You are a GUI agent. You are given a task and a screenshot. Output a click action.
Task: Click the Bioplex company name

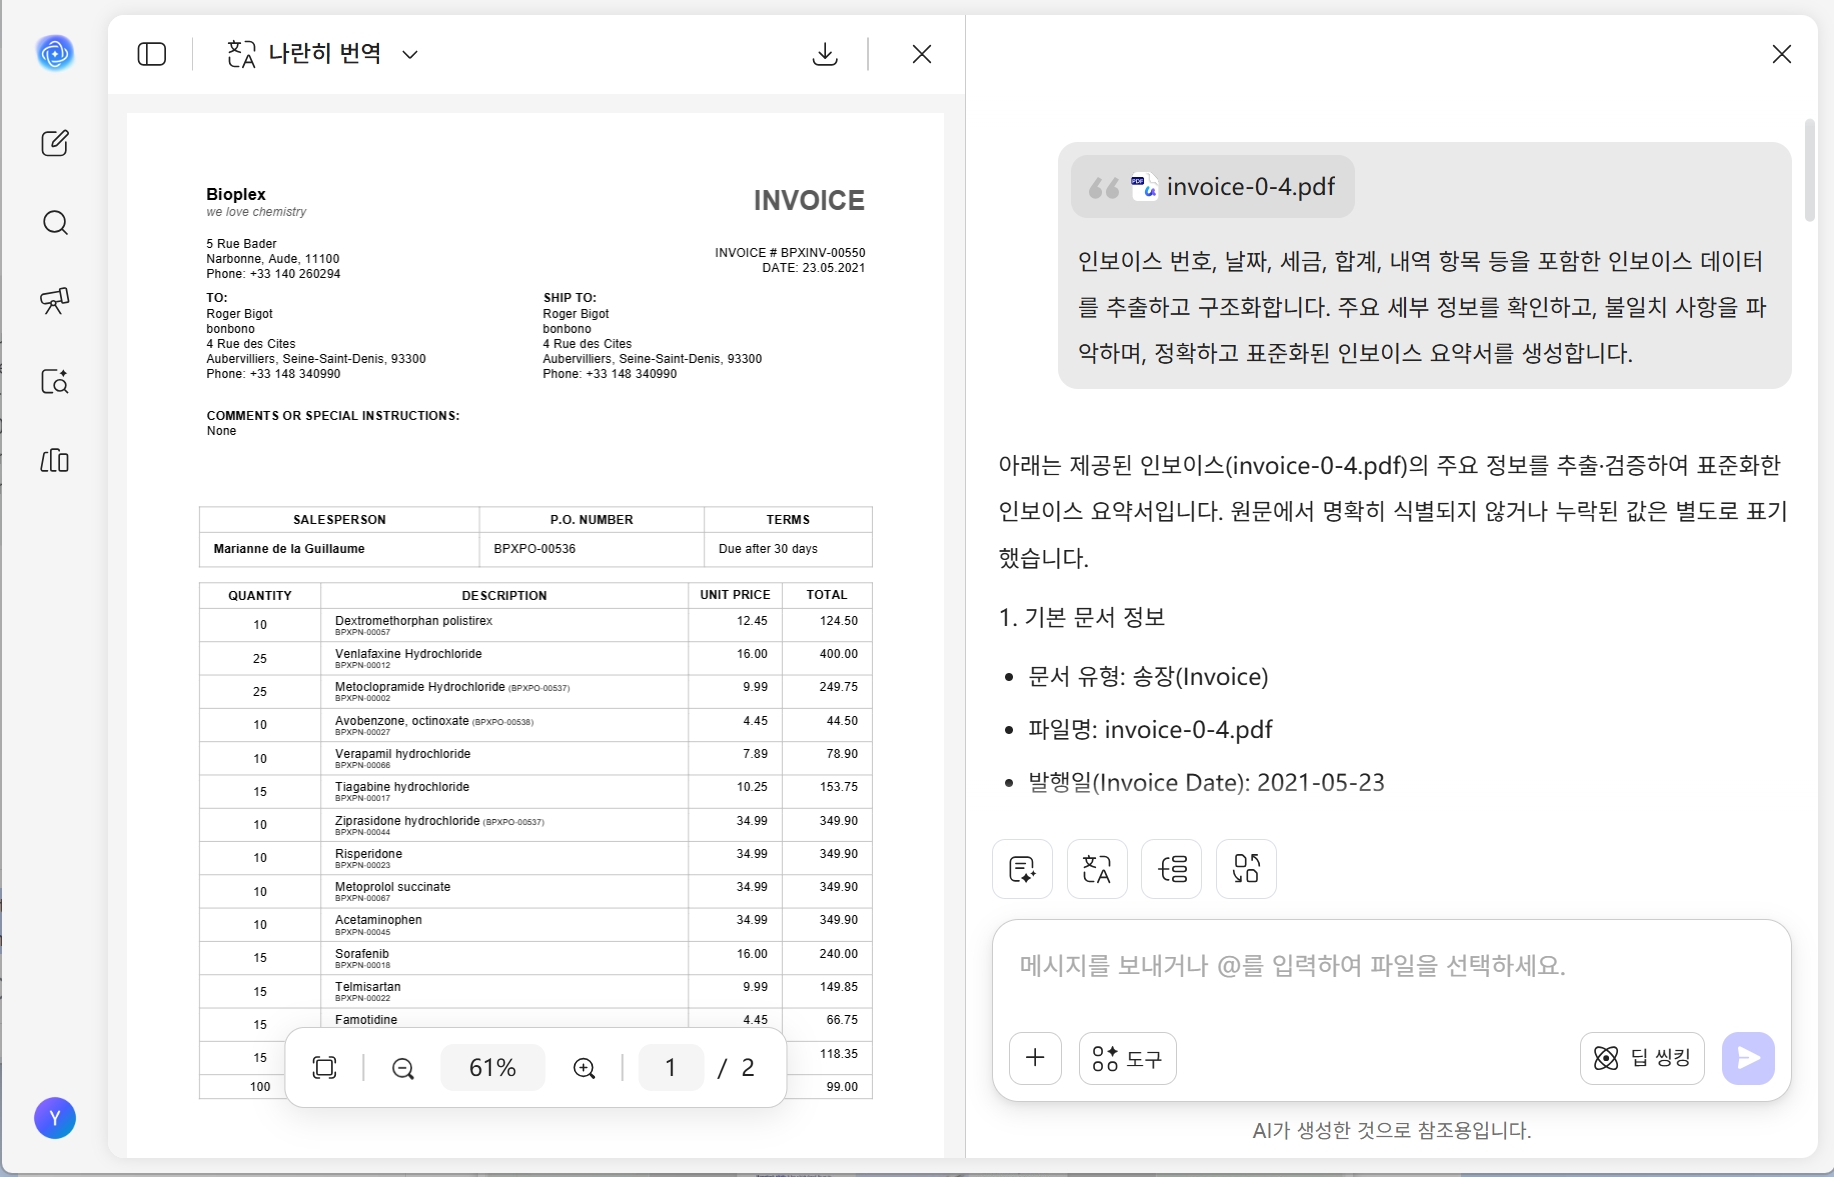tap(236, 194)
